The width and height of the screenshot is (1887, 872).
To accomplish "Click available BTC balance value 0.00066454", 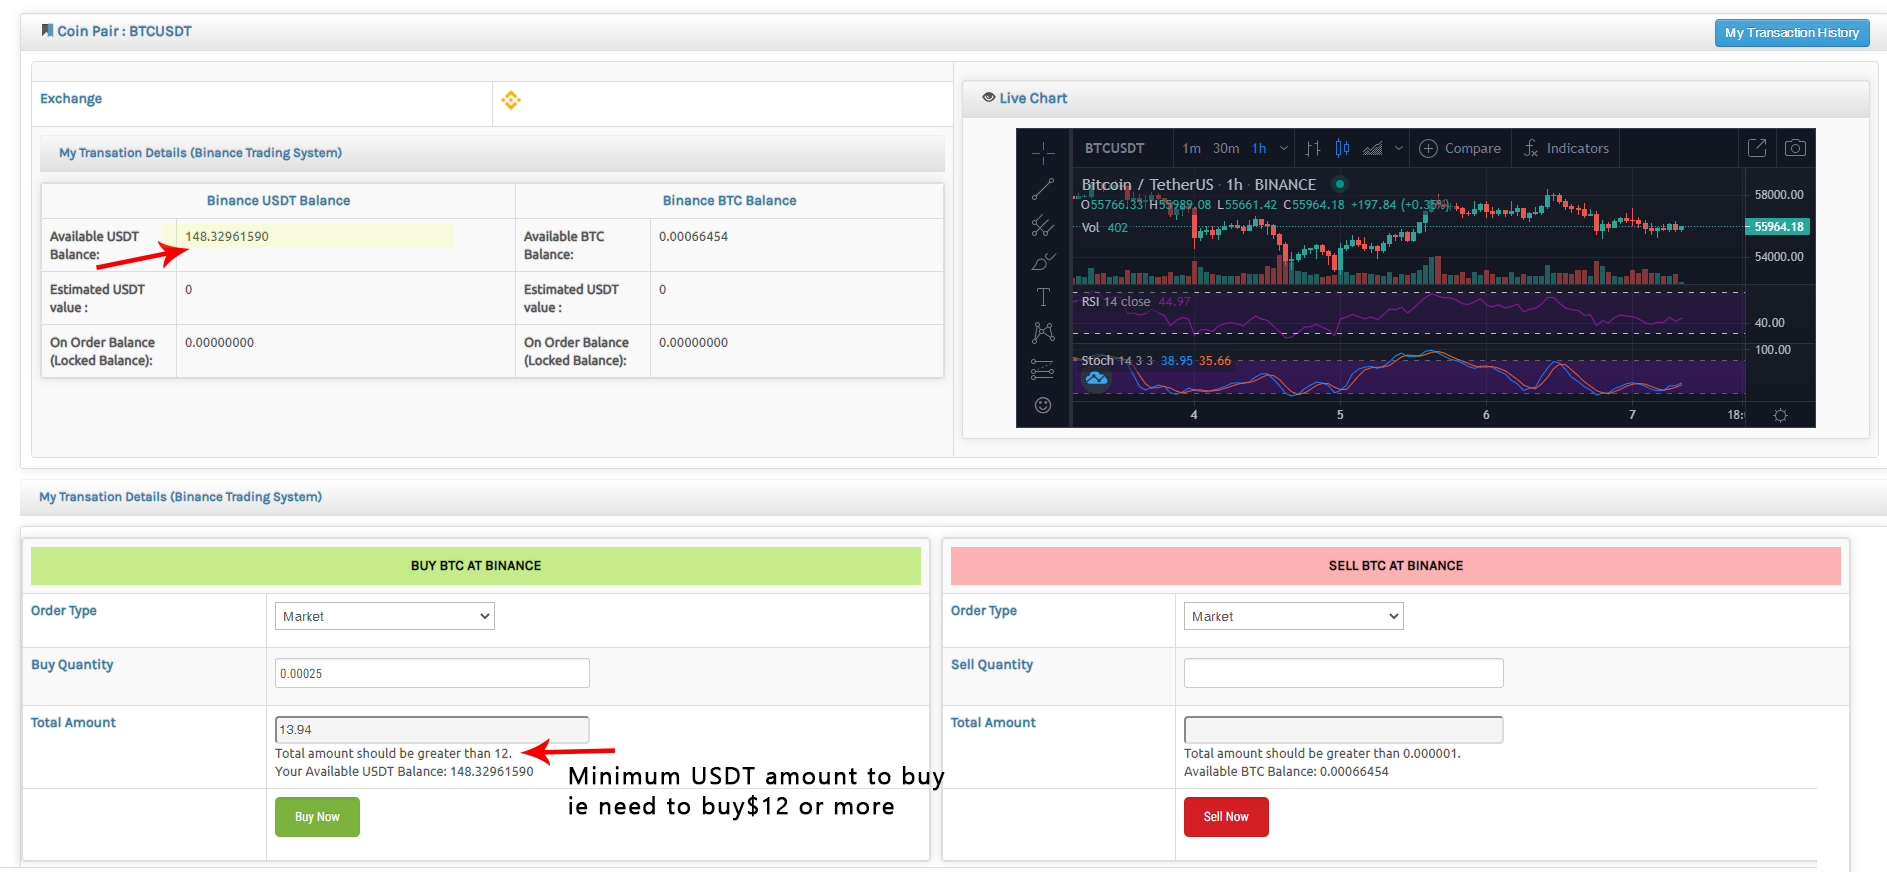I will coord(693,237).
